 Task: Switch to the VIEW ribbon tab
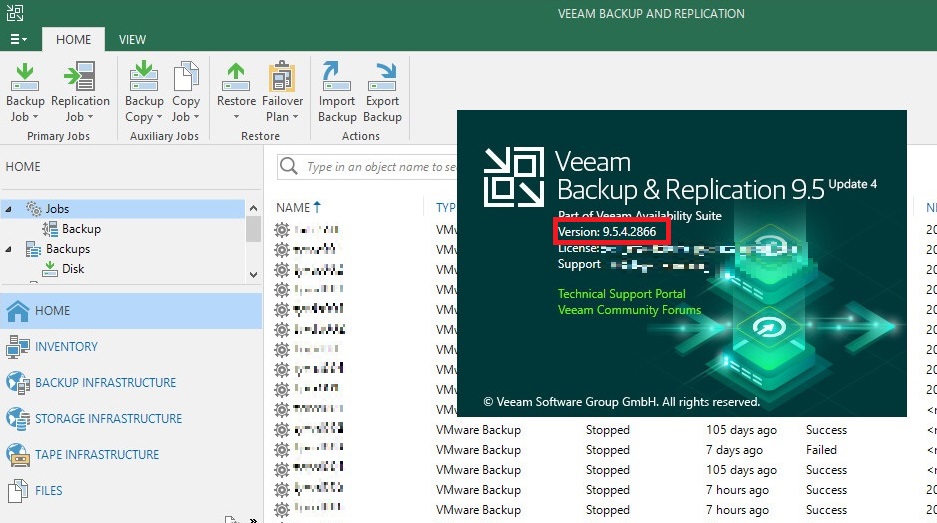(132, 39)
